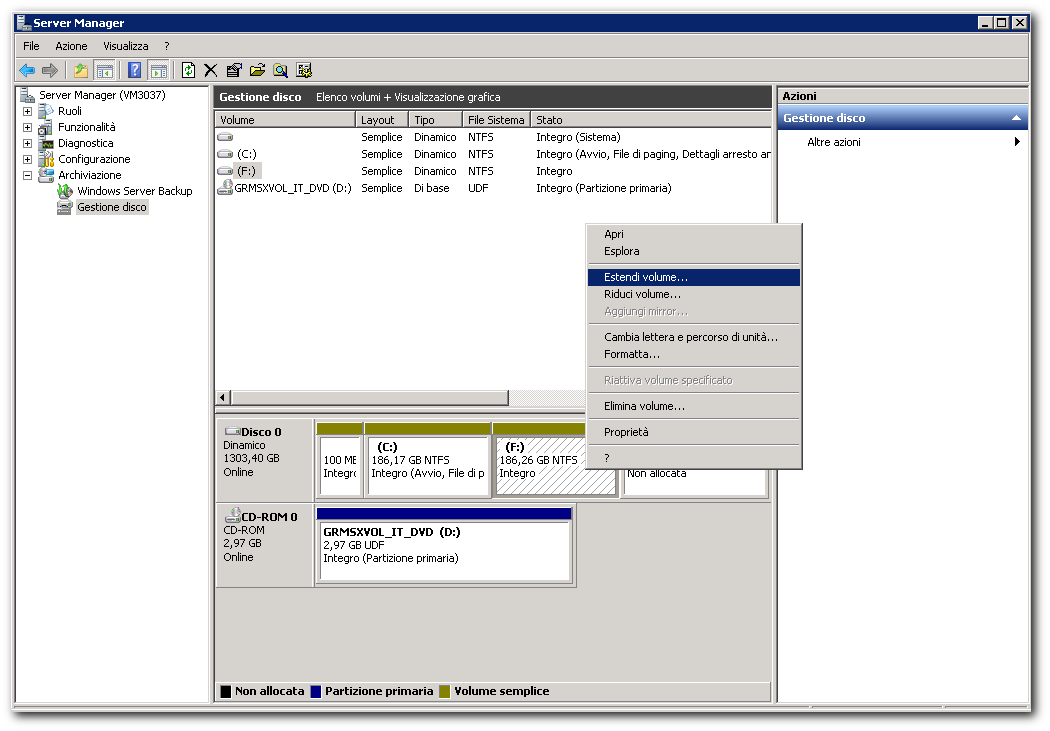
Task: Open the Azione menu
Action: (71, 46)
